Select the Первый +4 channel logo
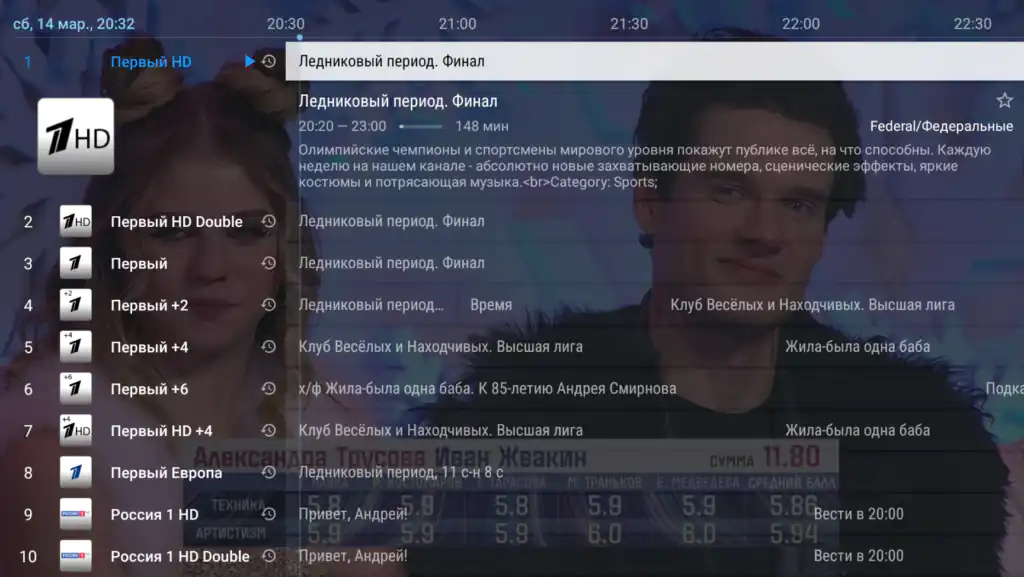Viewport: 1024px width, 577px height. point(76,347)
